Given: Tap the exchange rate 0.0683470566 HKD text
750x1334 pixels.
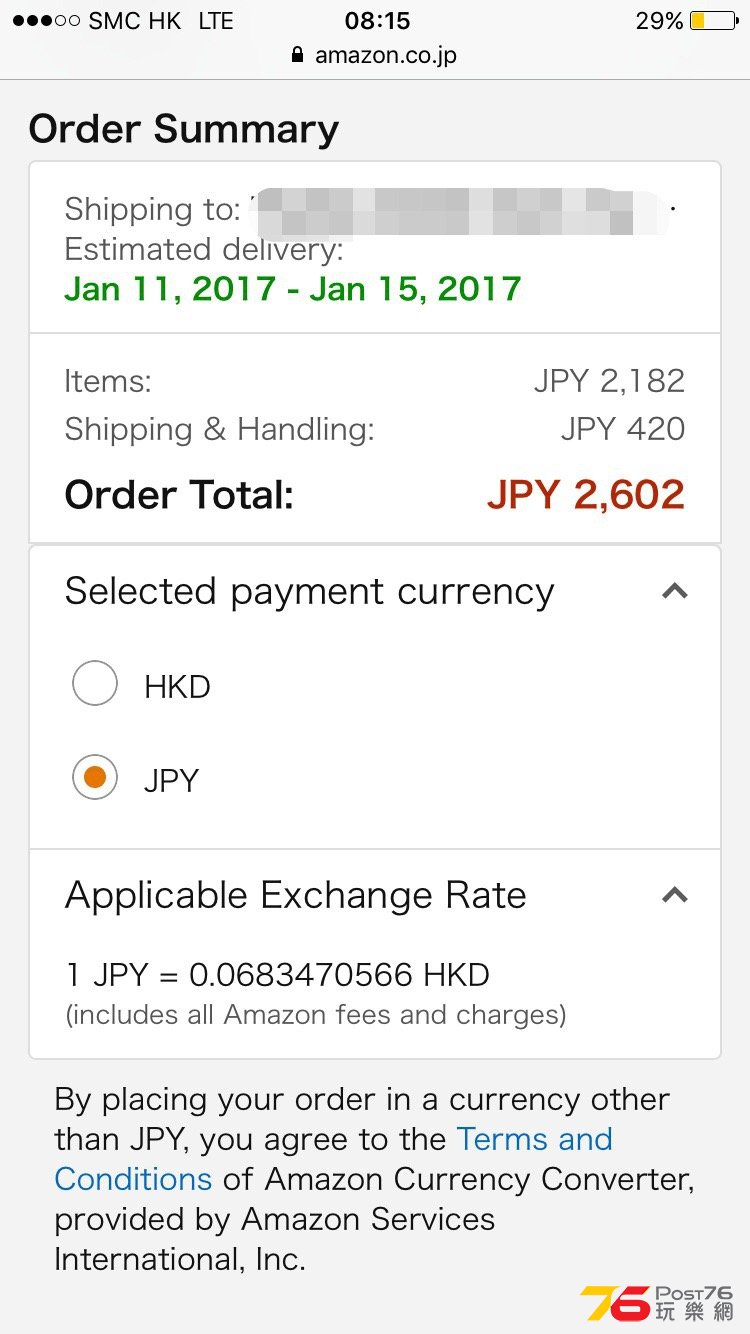Looking at the screenshot, I should [x=339, y=975].
